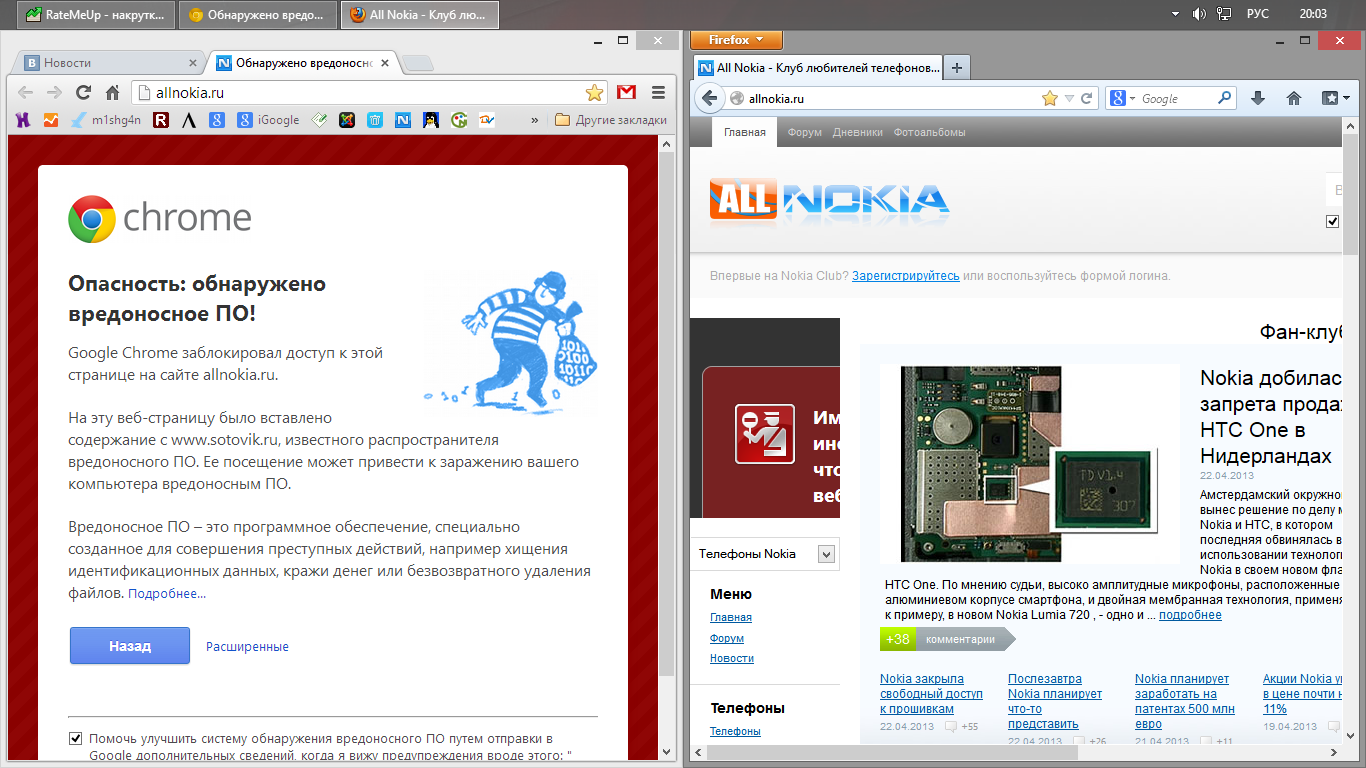This screenshot has width=1366, height=768.
Task: Open the iGoogle bookmark
Action: coord(268,120)
